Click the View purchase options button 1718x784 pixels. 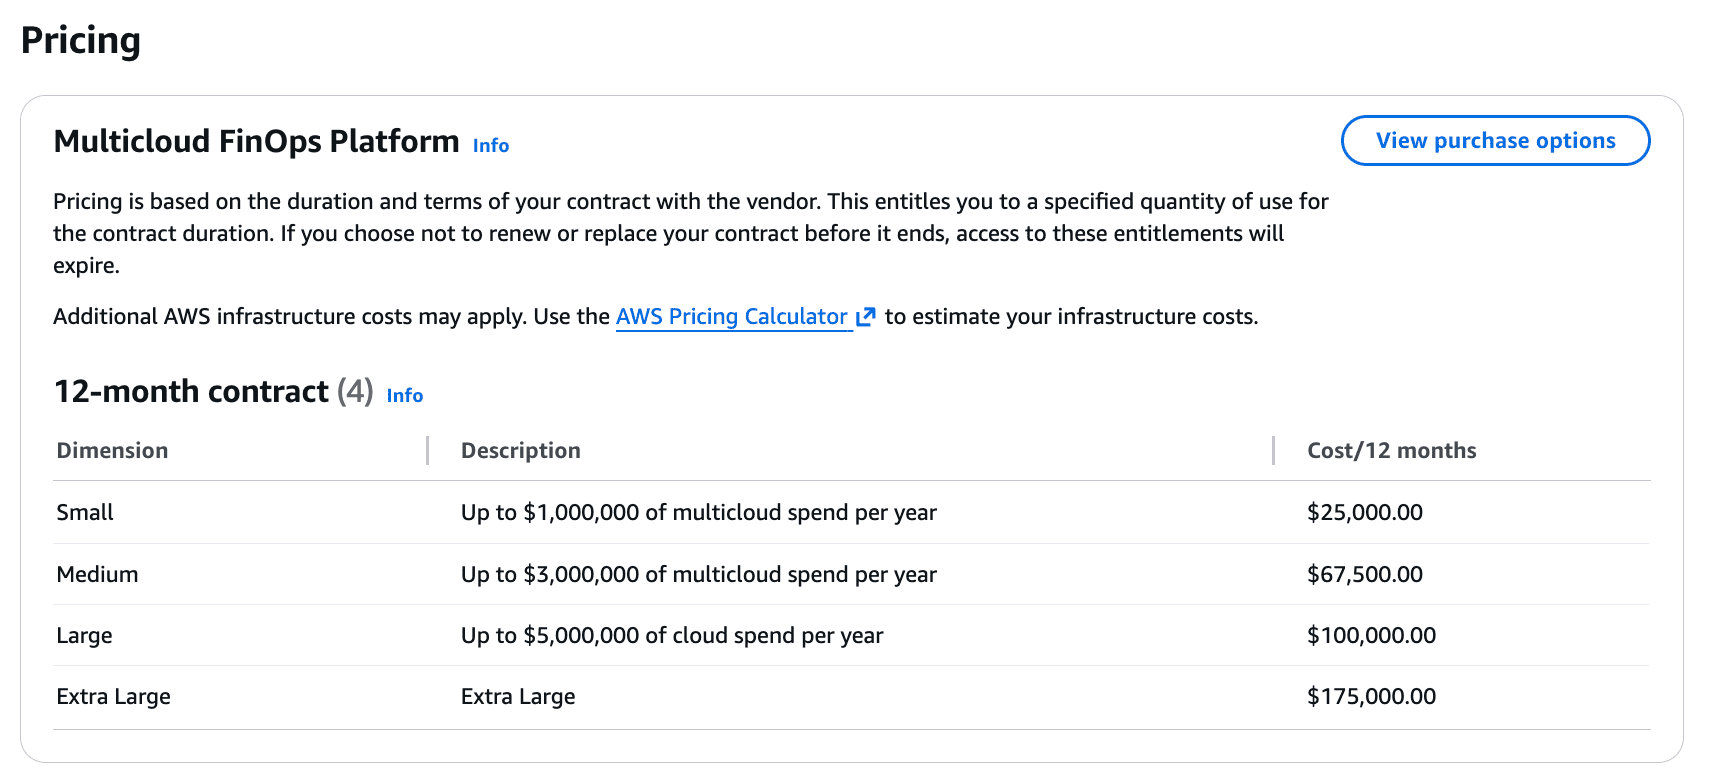[1494, 140]
